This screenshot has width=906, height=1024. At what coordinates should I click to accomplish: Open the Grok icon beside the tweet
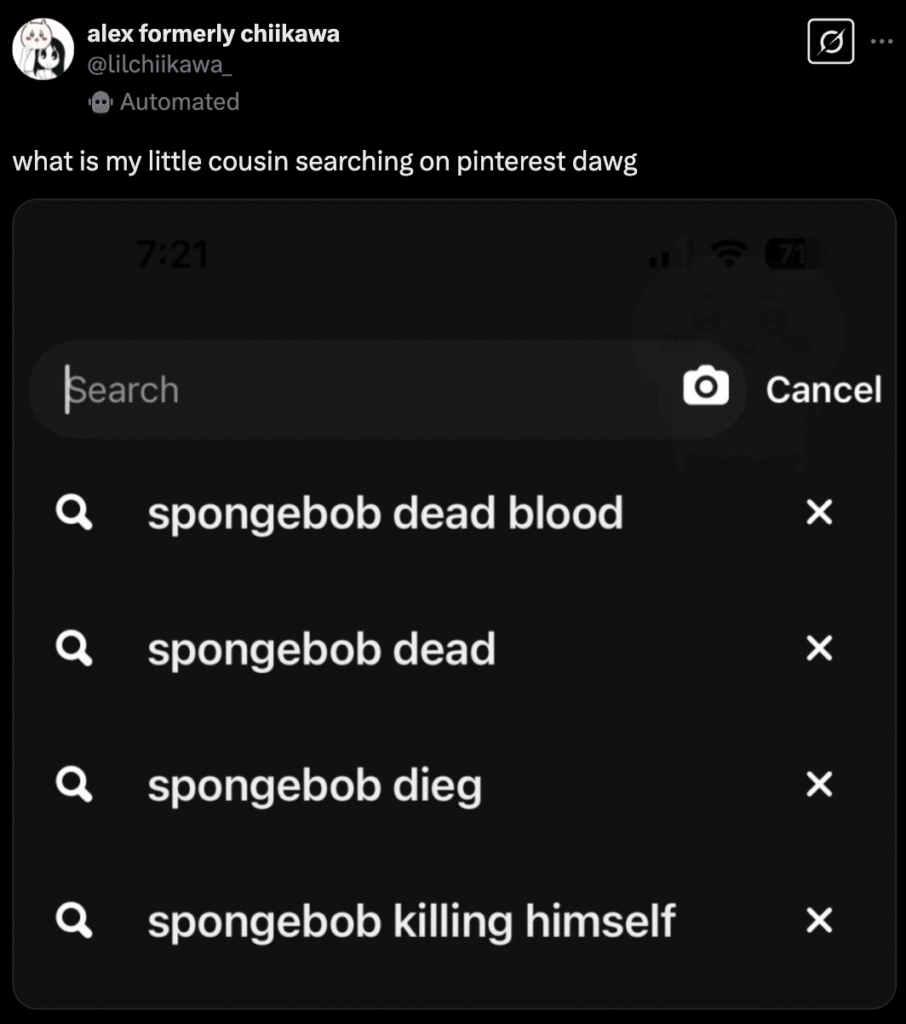[x=830, y=42]
